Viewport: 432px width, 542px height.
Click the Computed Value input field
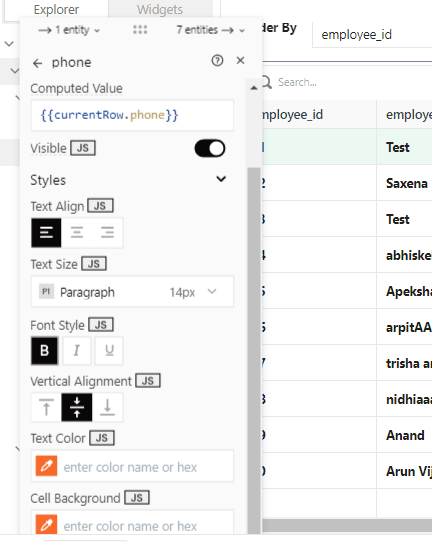(132, 115)
